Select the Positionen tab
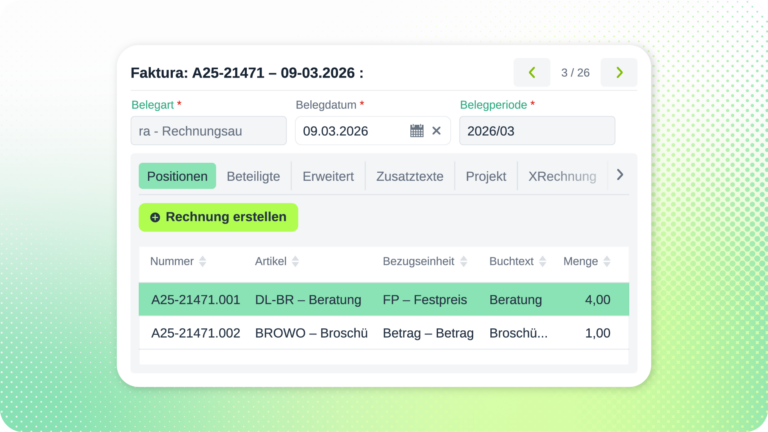This screenshot has height=432, width=768. coord(177,176)
